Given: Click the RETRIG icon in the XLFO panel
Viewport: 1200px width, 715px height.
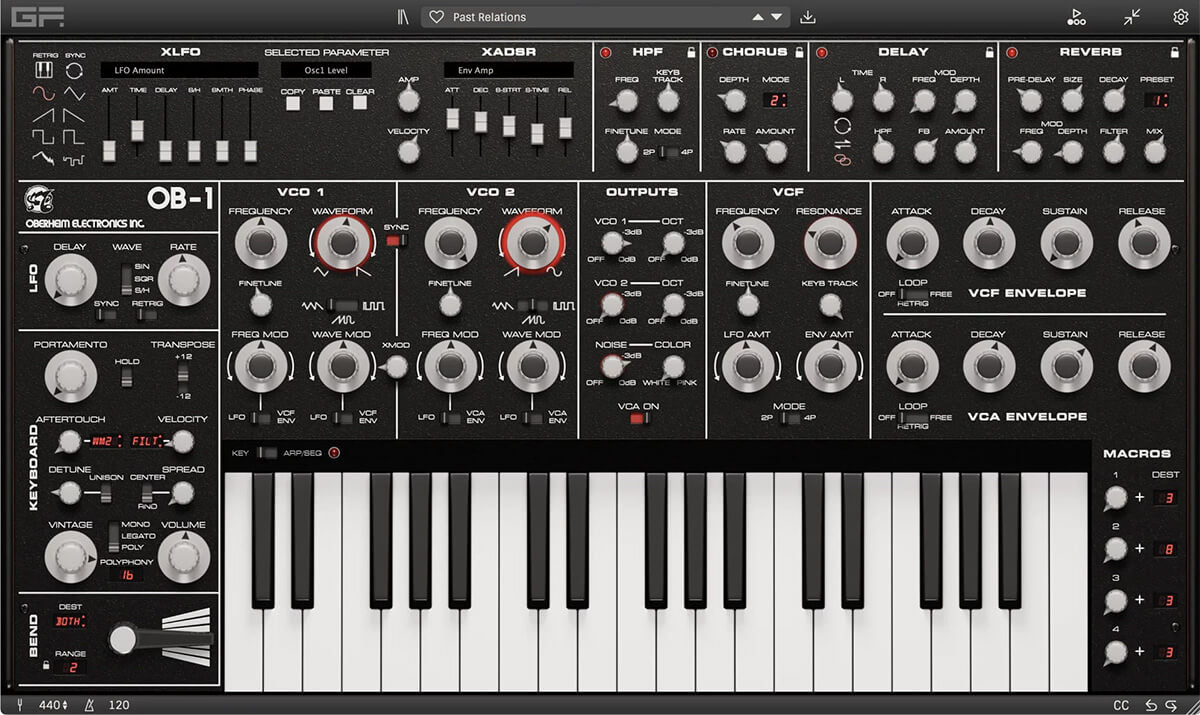Looking at the screenshot, I should coord(44,69).
